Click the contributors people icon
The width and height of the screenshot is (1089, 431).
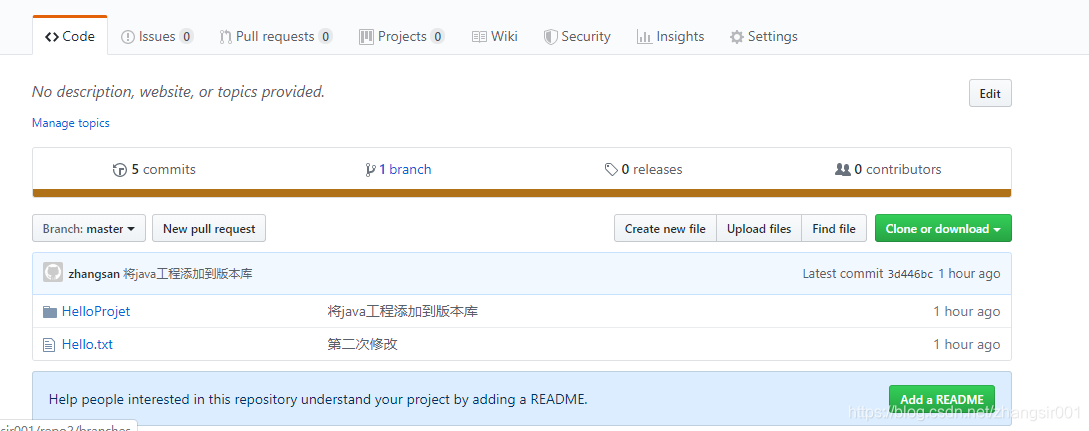[842, 169]
